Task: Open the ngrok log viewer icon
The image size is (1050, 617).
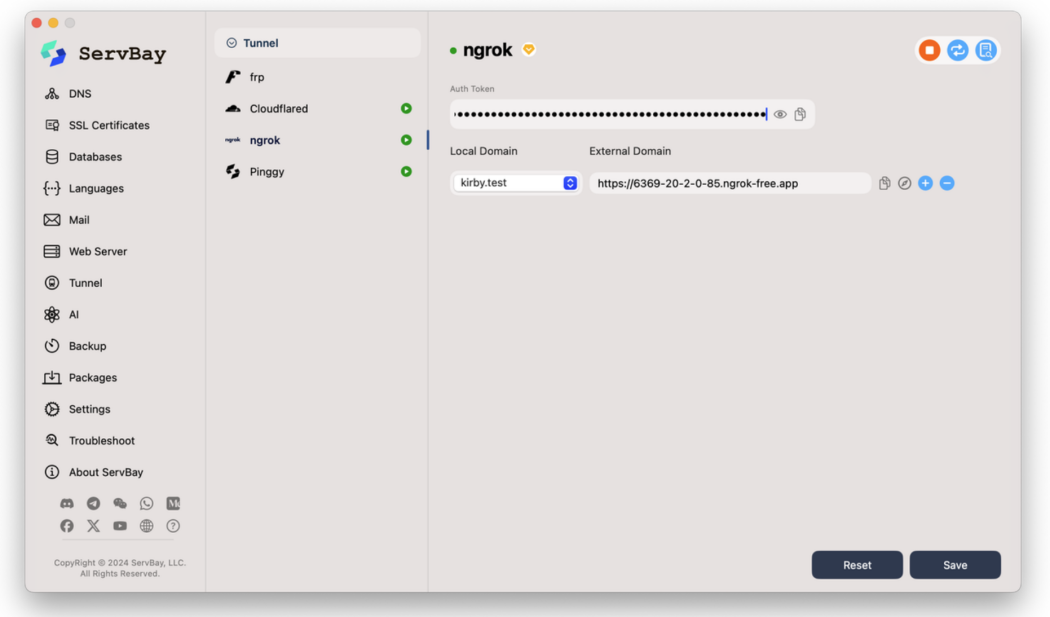Action: pos(986,50)
